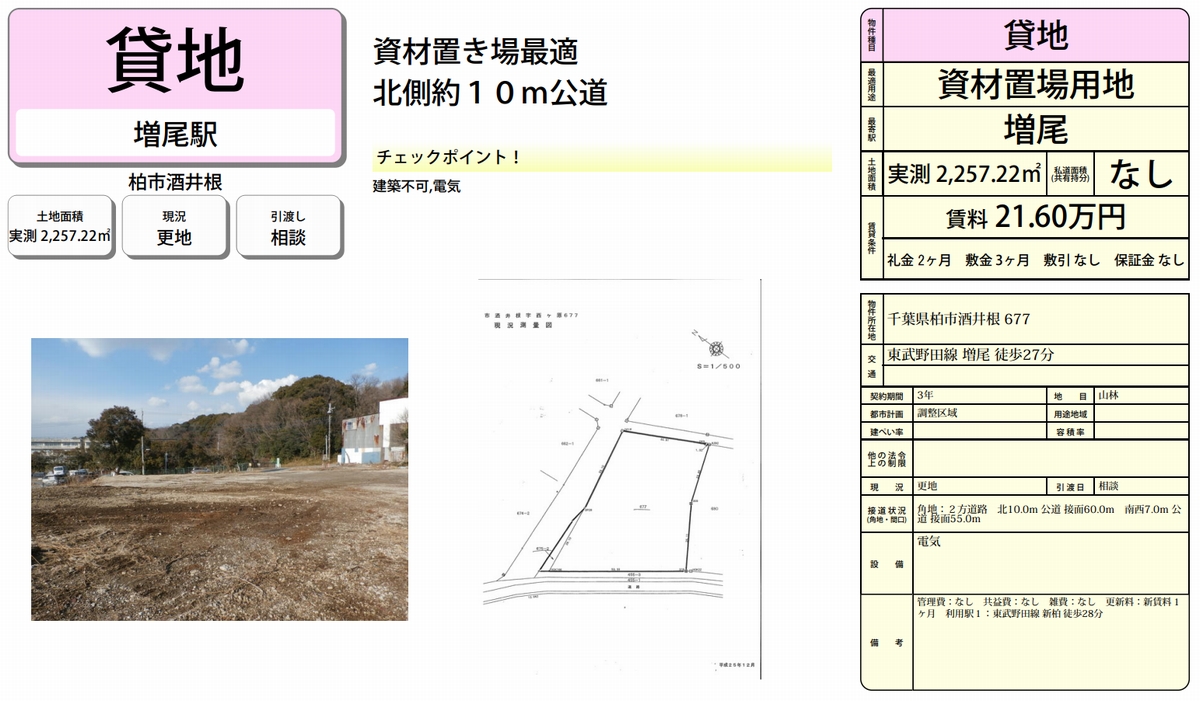Open the vacant lot photograph

(219, 479)
